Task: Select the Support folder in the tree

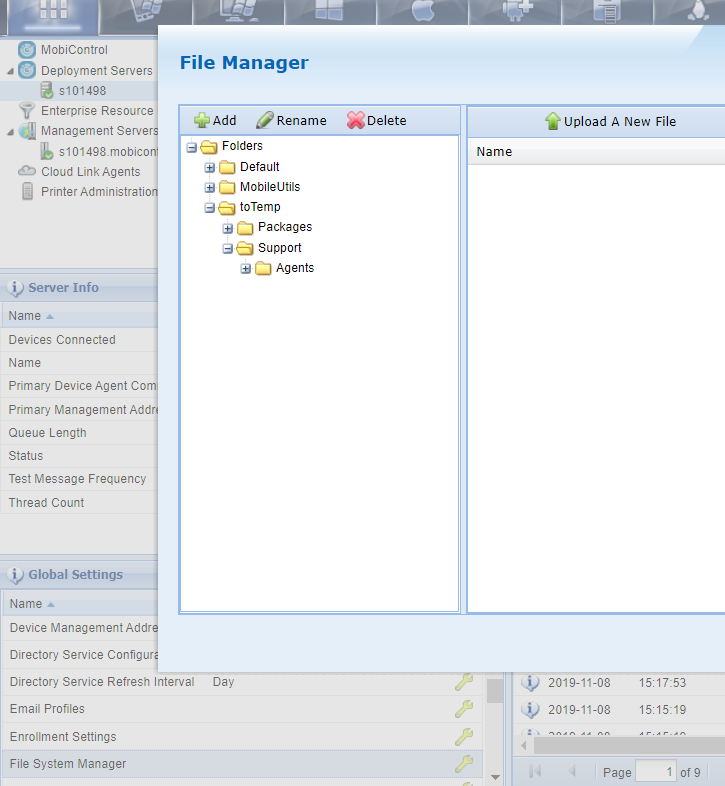Action: 279,248
